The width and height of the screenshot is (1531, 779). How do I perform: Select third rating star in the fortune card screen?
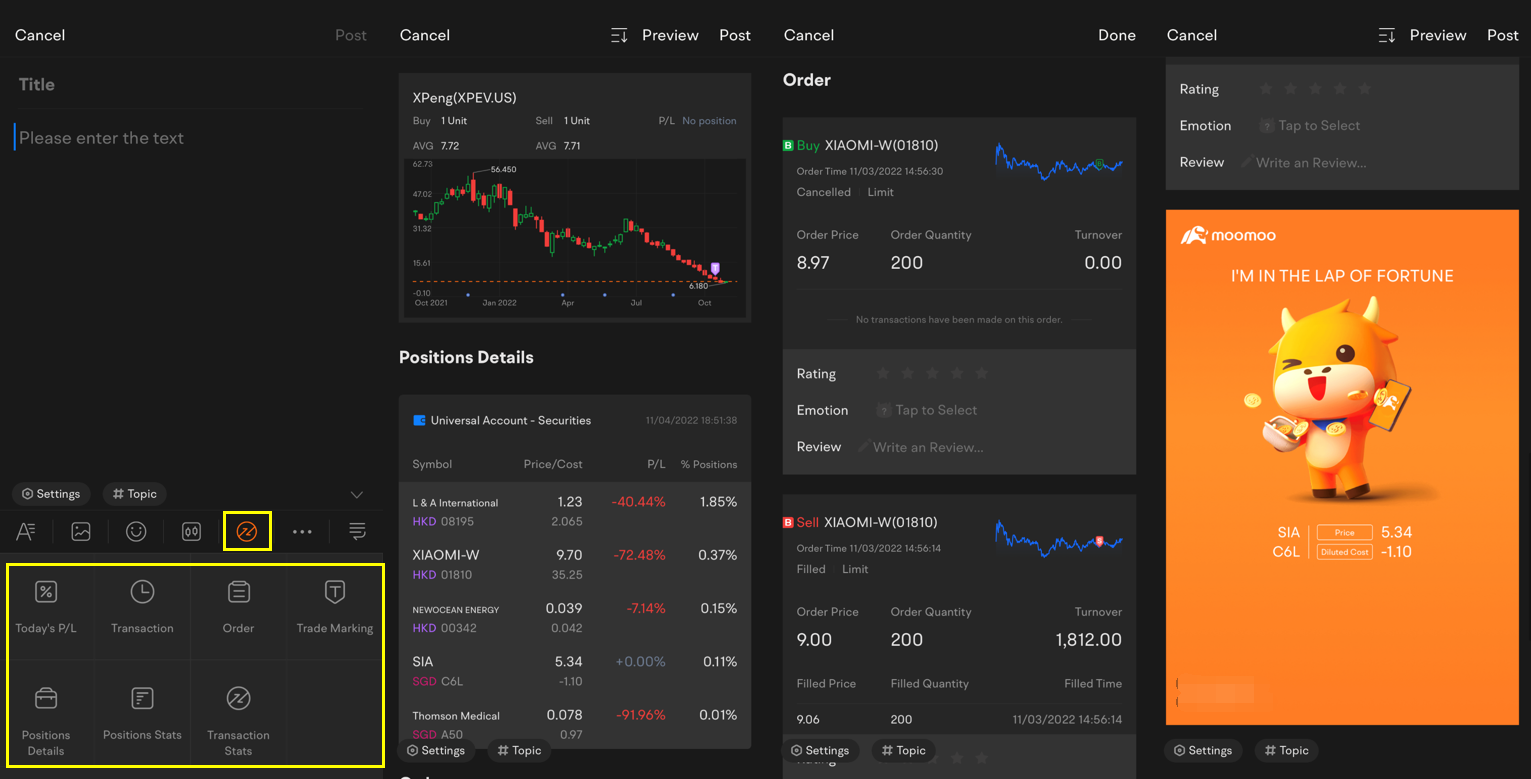point(1315,89)
